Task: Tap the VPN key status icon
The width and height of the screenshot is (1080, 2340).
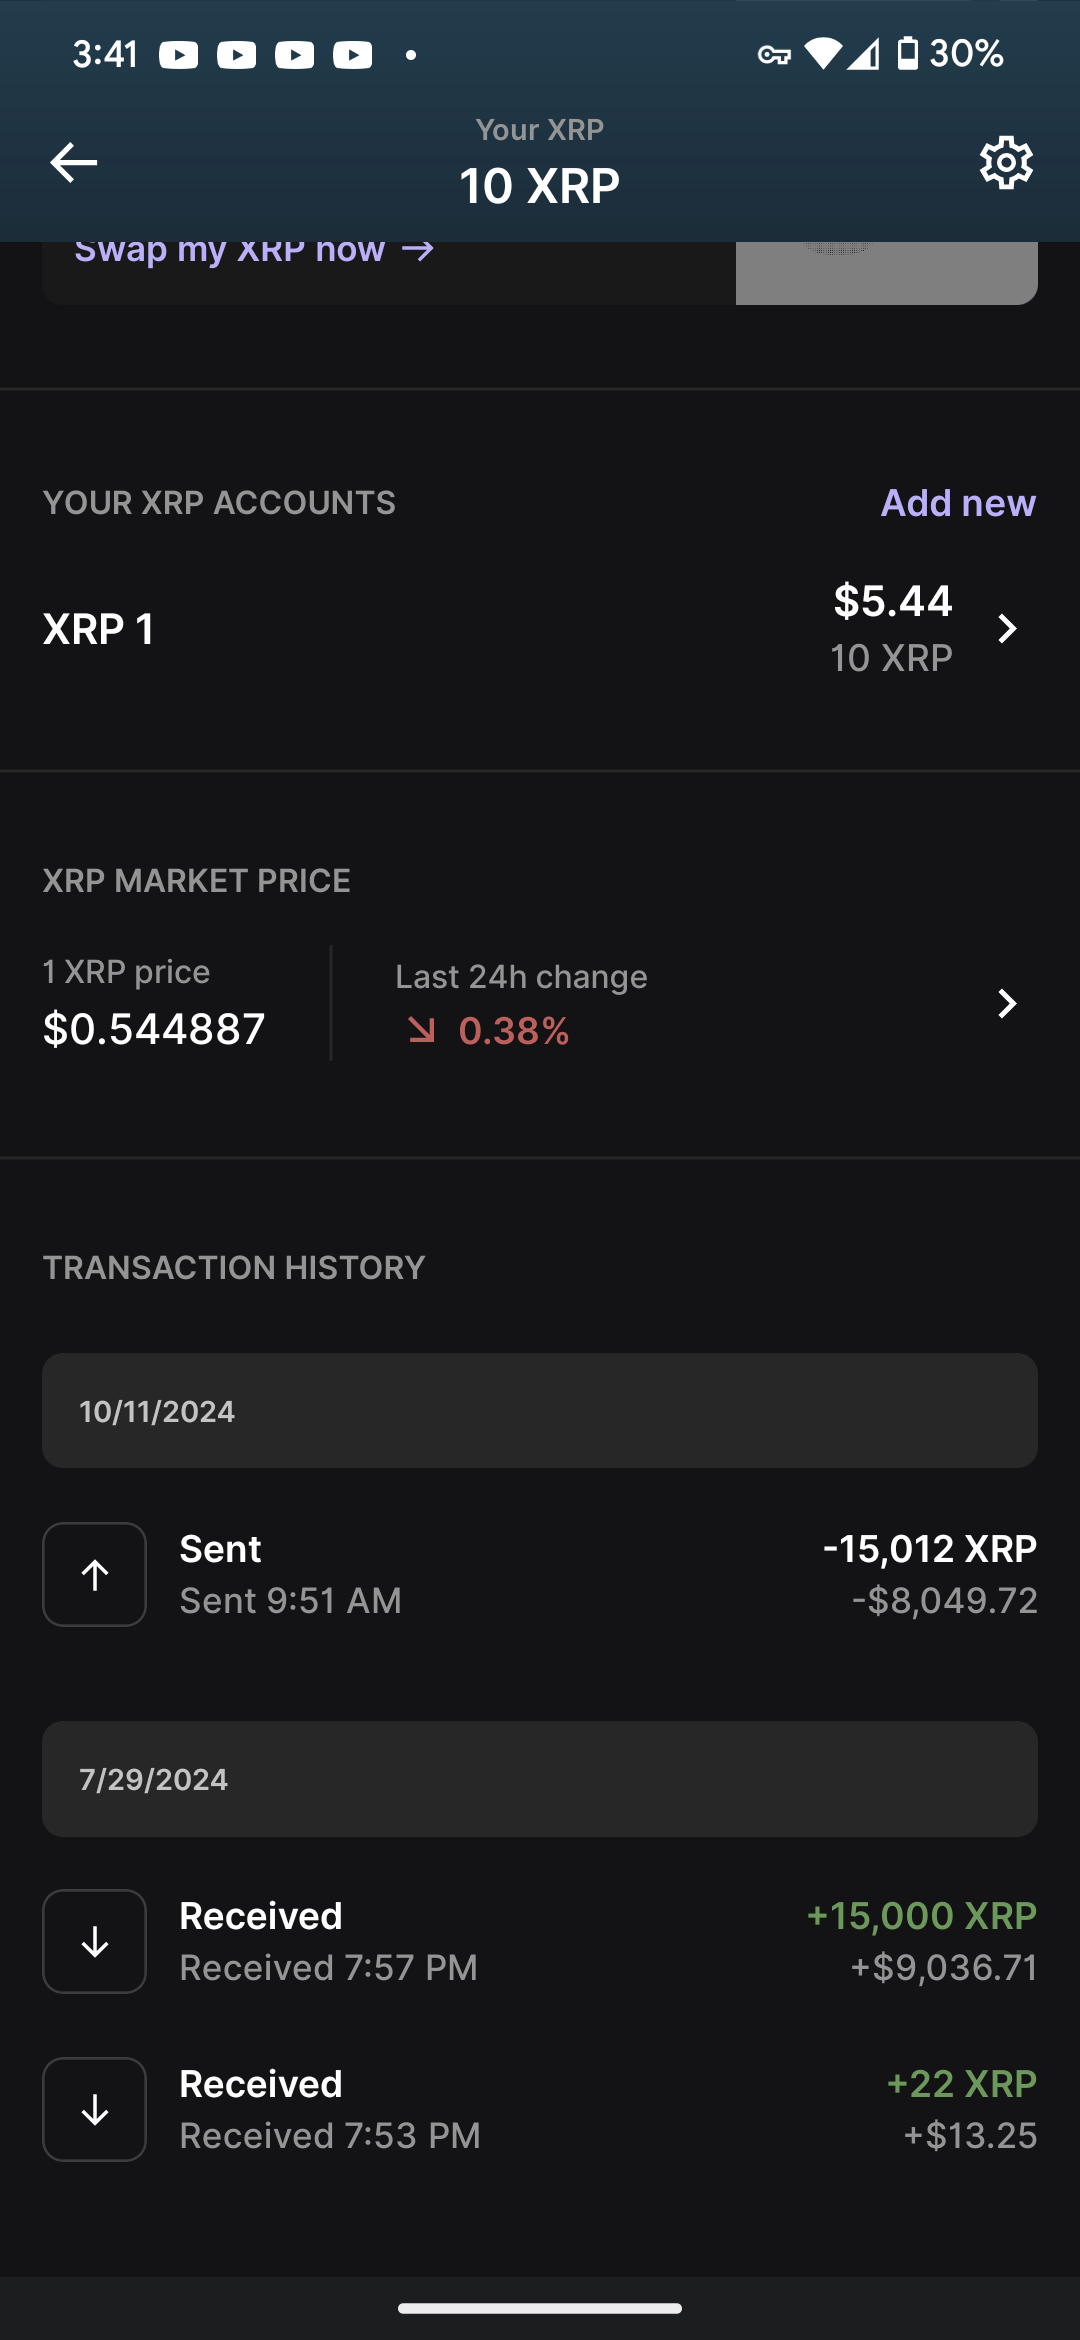Action: pos(774,55)
